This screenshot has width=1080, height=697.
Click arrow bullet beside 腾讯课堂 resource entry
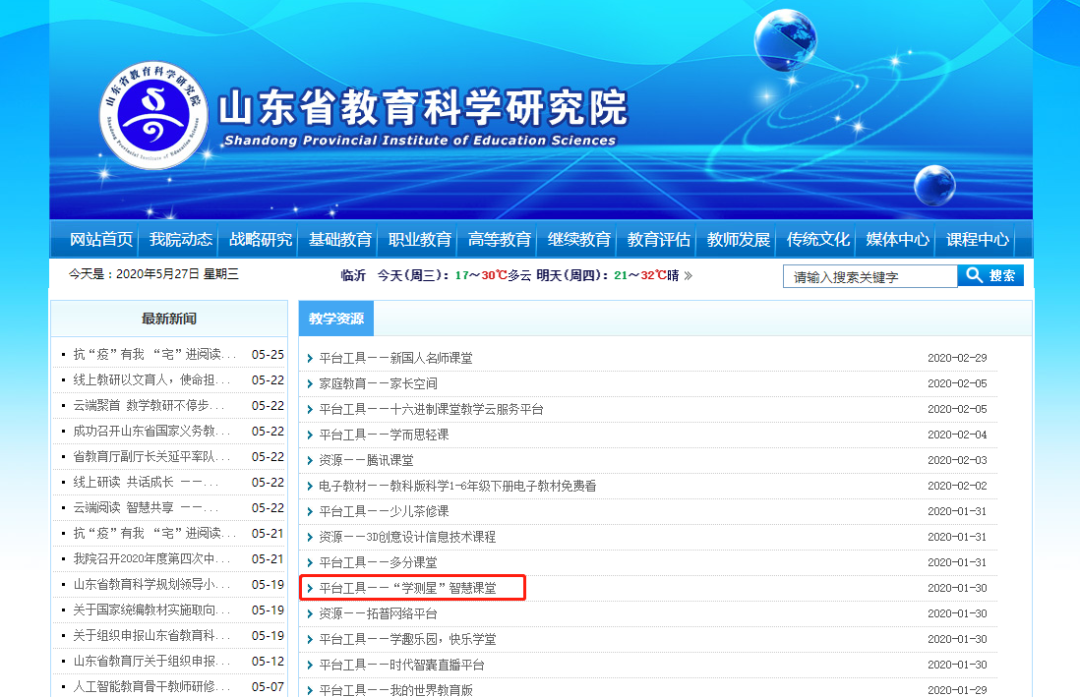coord(311,461)
